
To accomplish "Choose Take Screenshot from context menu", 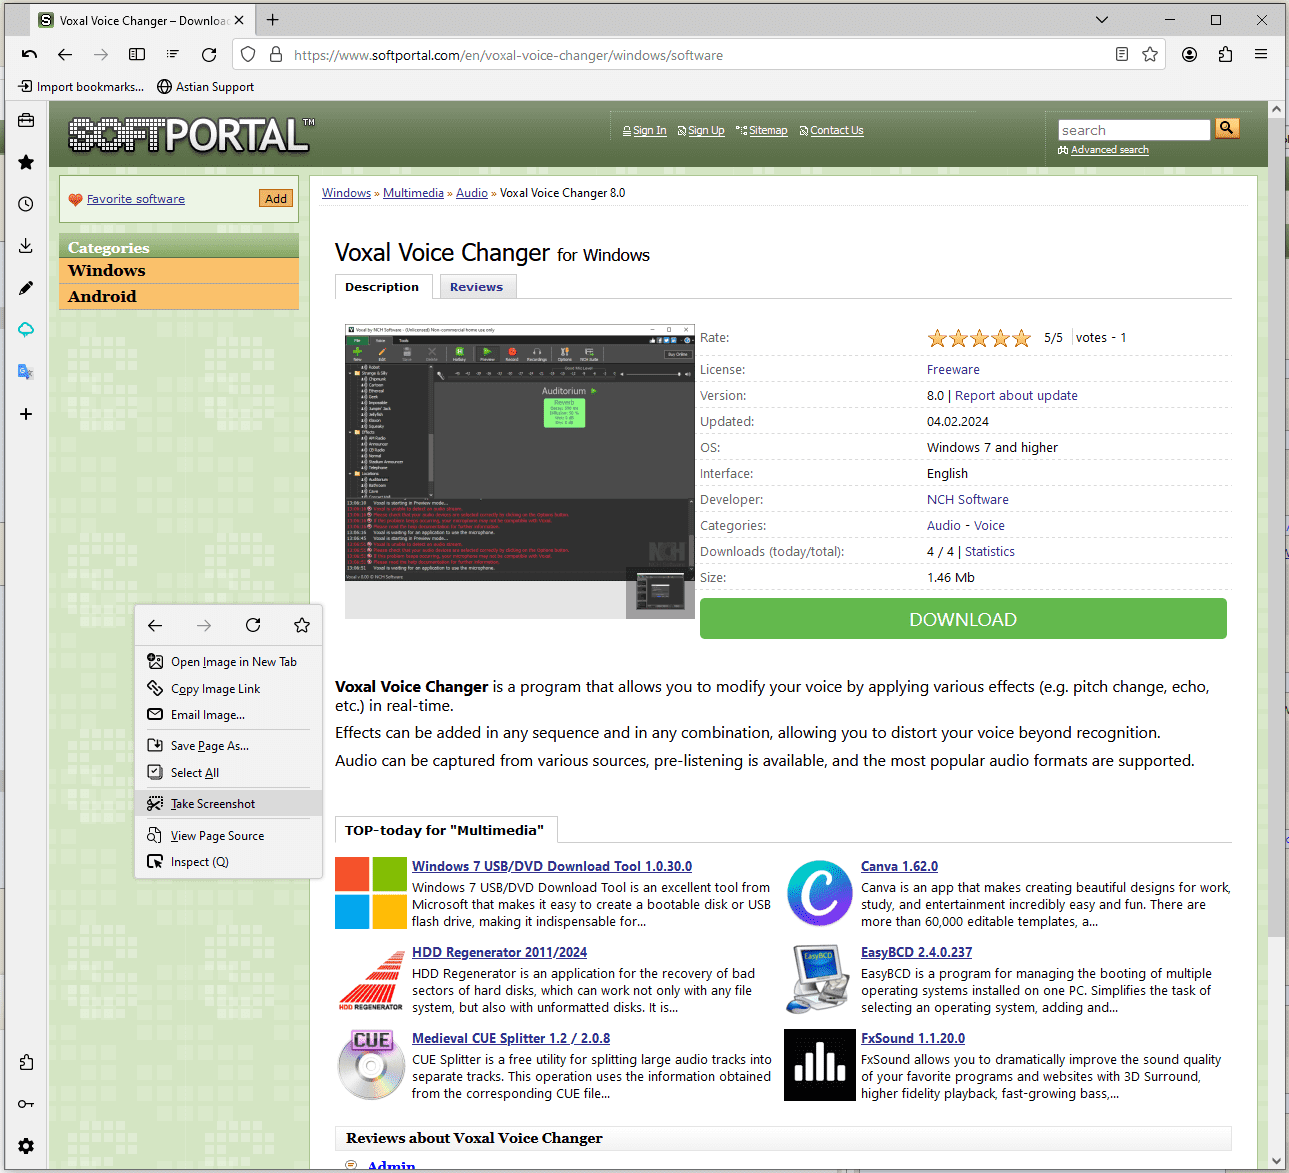I will 228,804.
